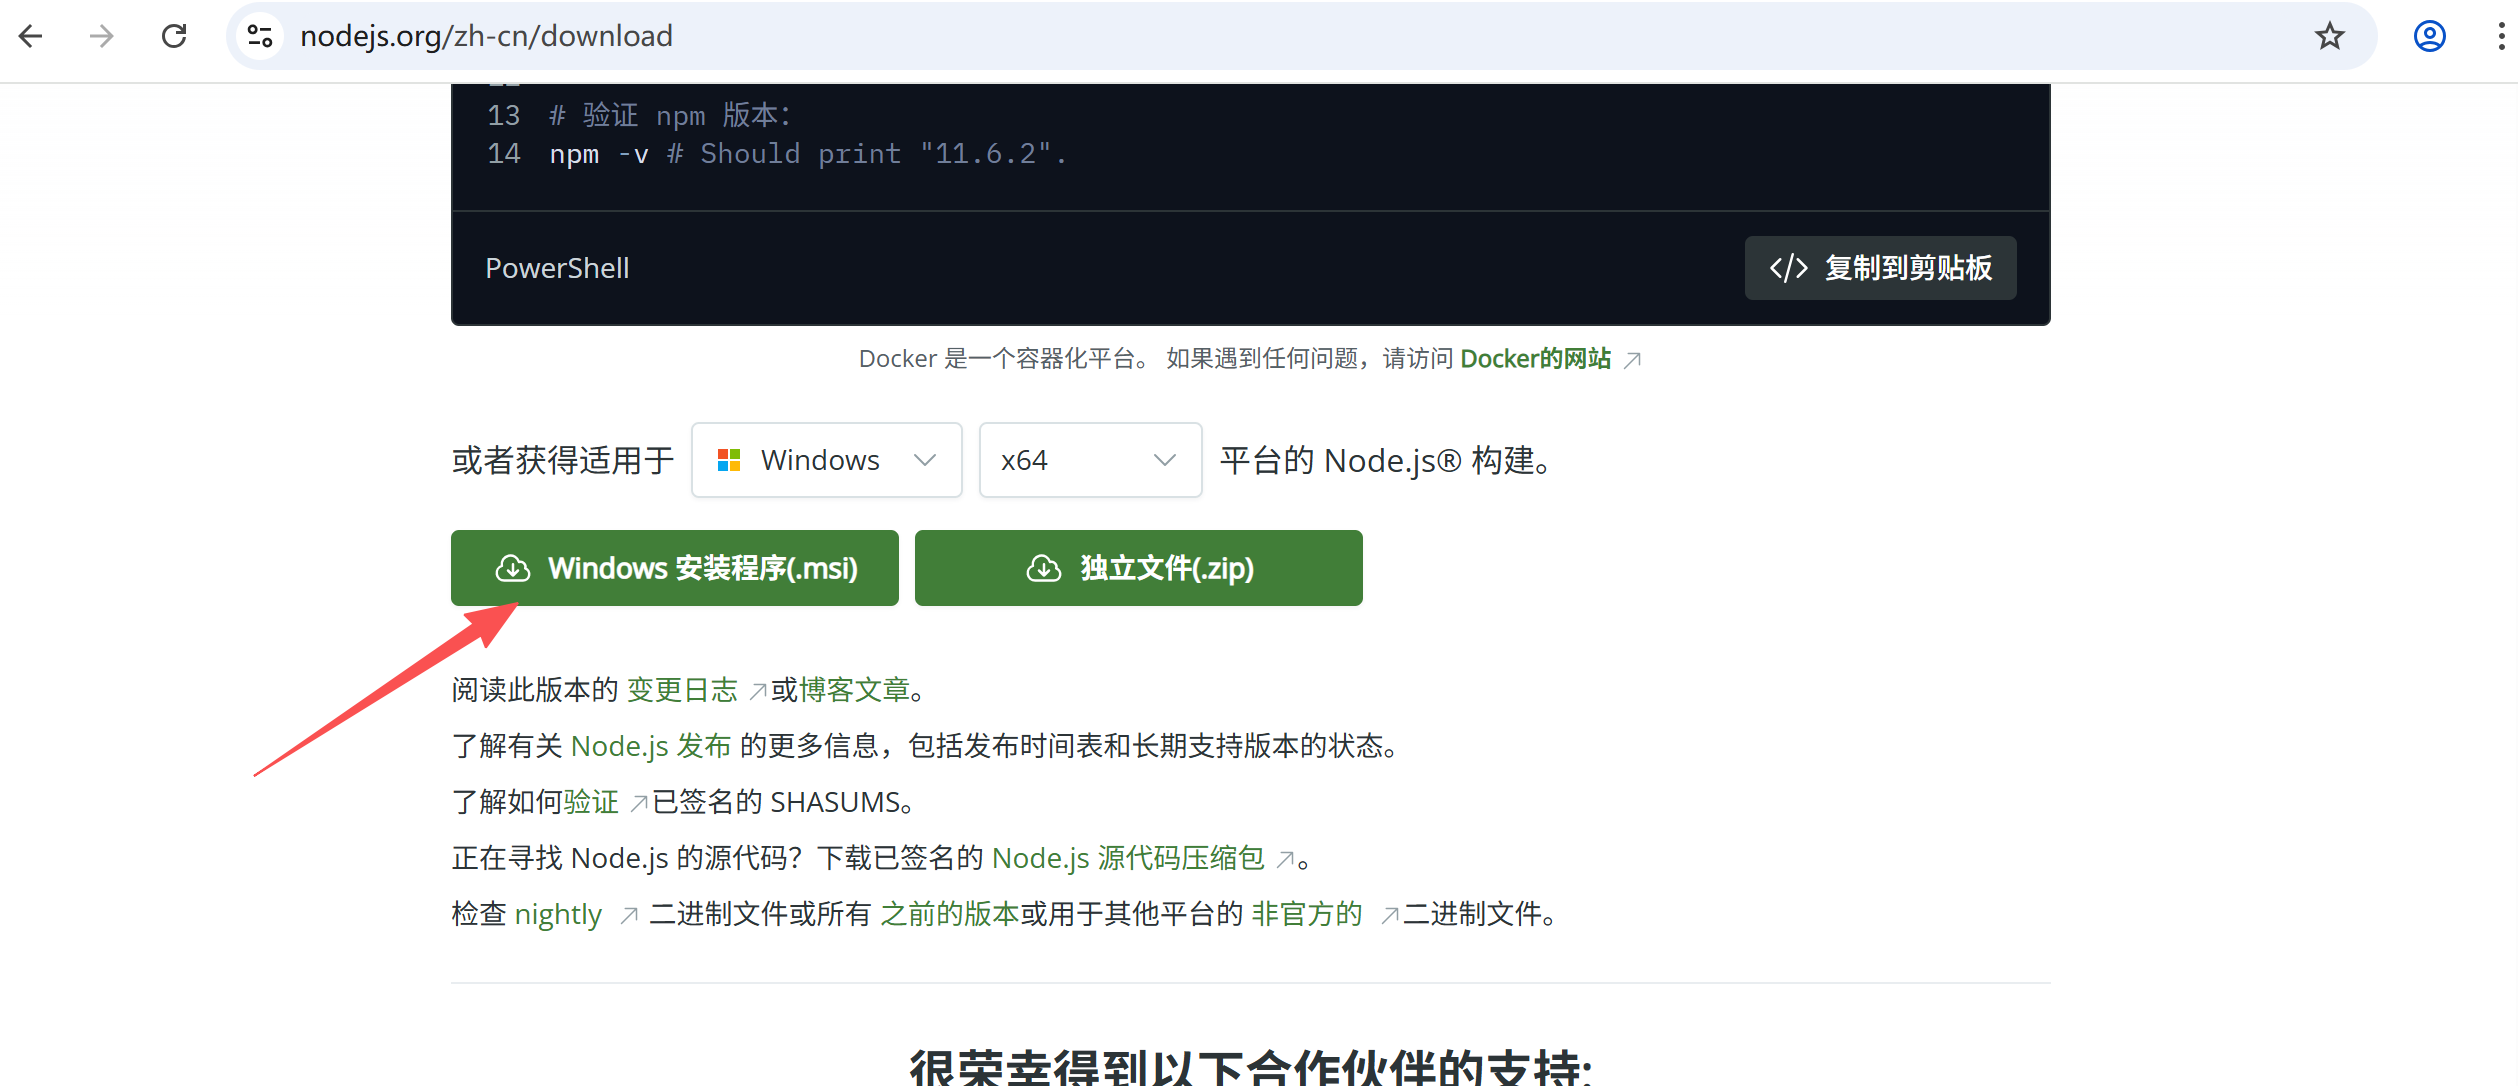Screen dimensions: 2518x1086
Task: Expand the x64 architecture dropdown
Action: tap(1089, 460)
